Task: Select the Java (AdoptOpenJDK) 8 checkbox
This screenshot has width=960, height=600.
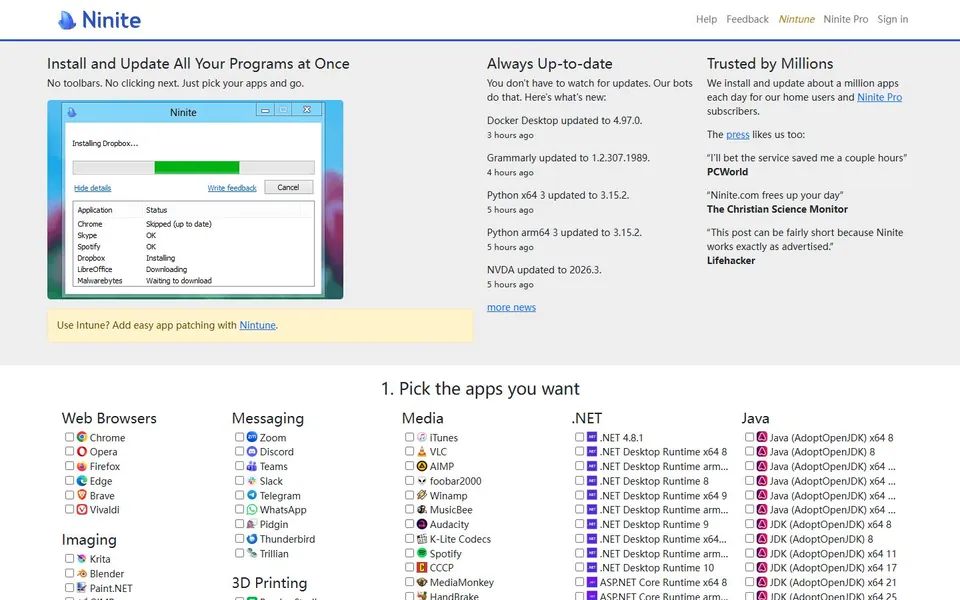Action: point(749,451)
